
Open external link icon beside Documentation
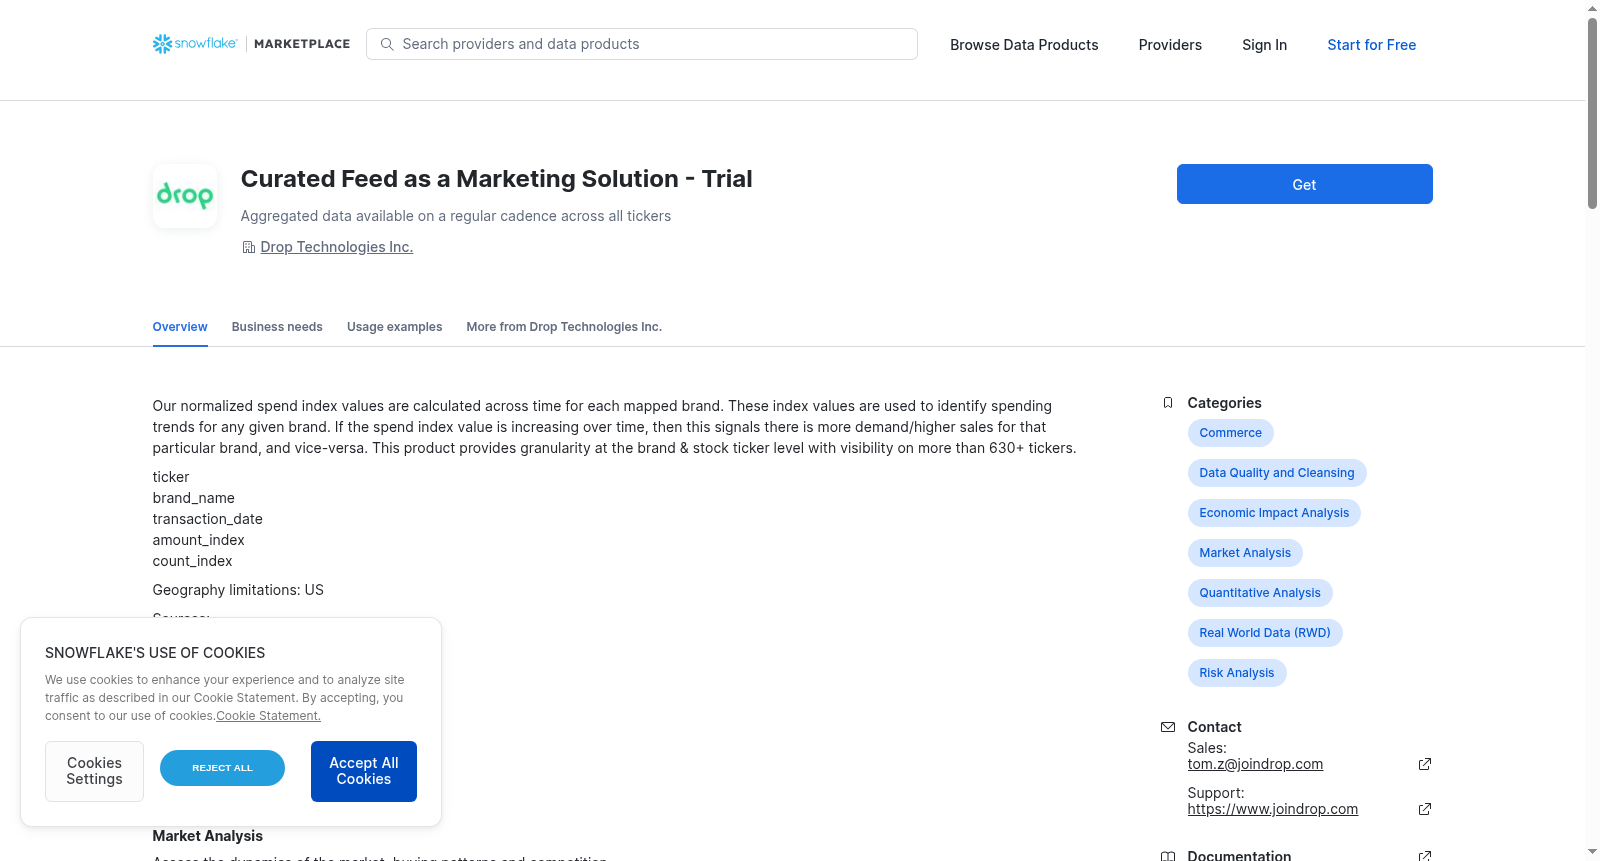pyautogui.click(x=1425, y=856)
